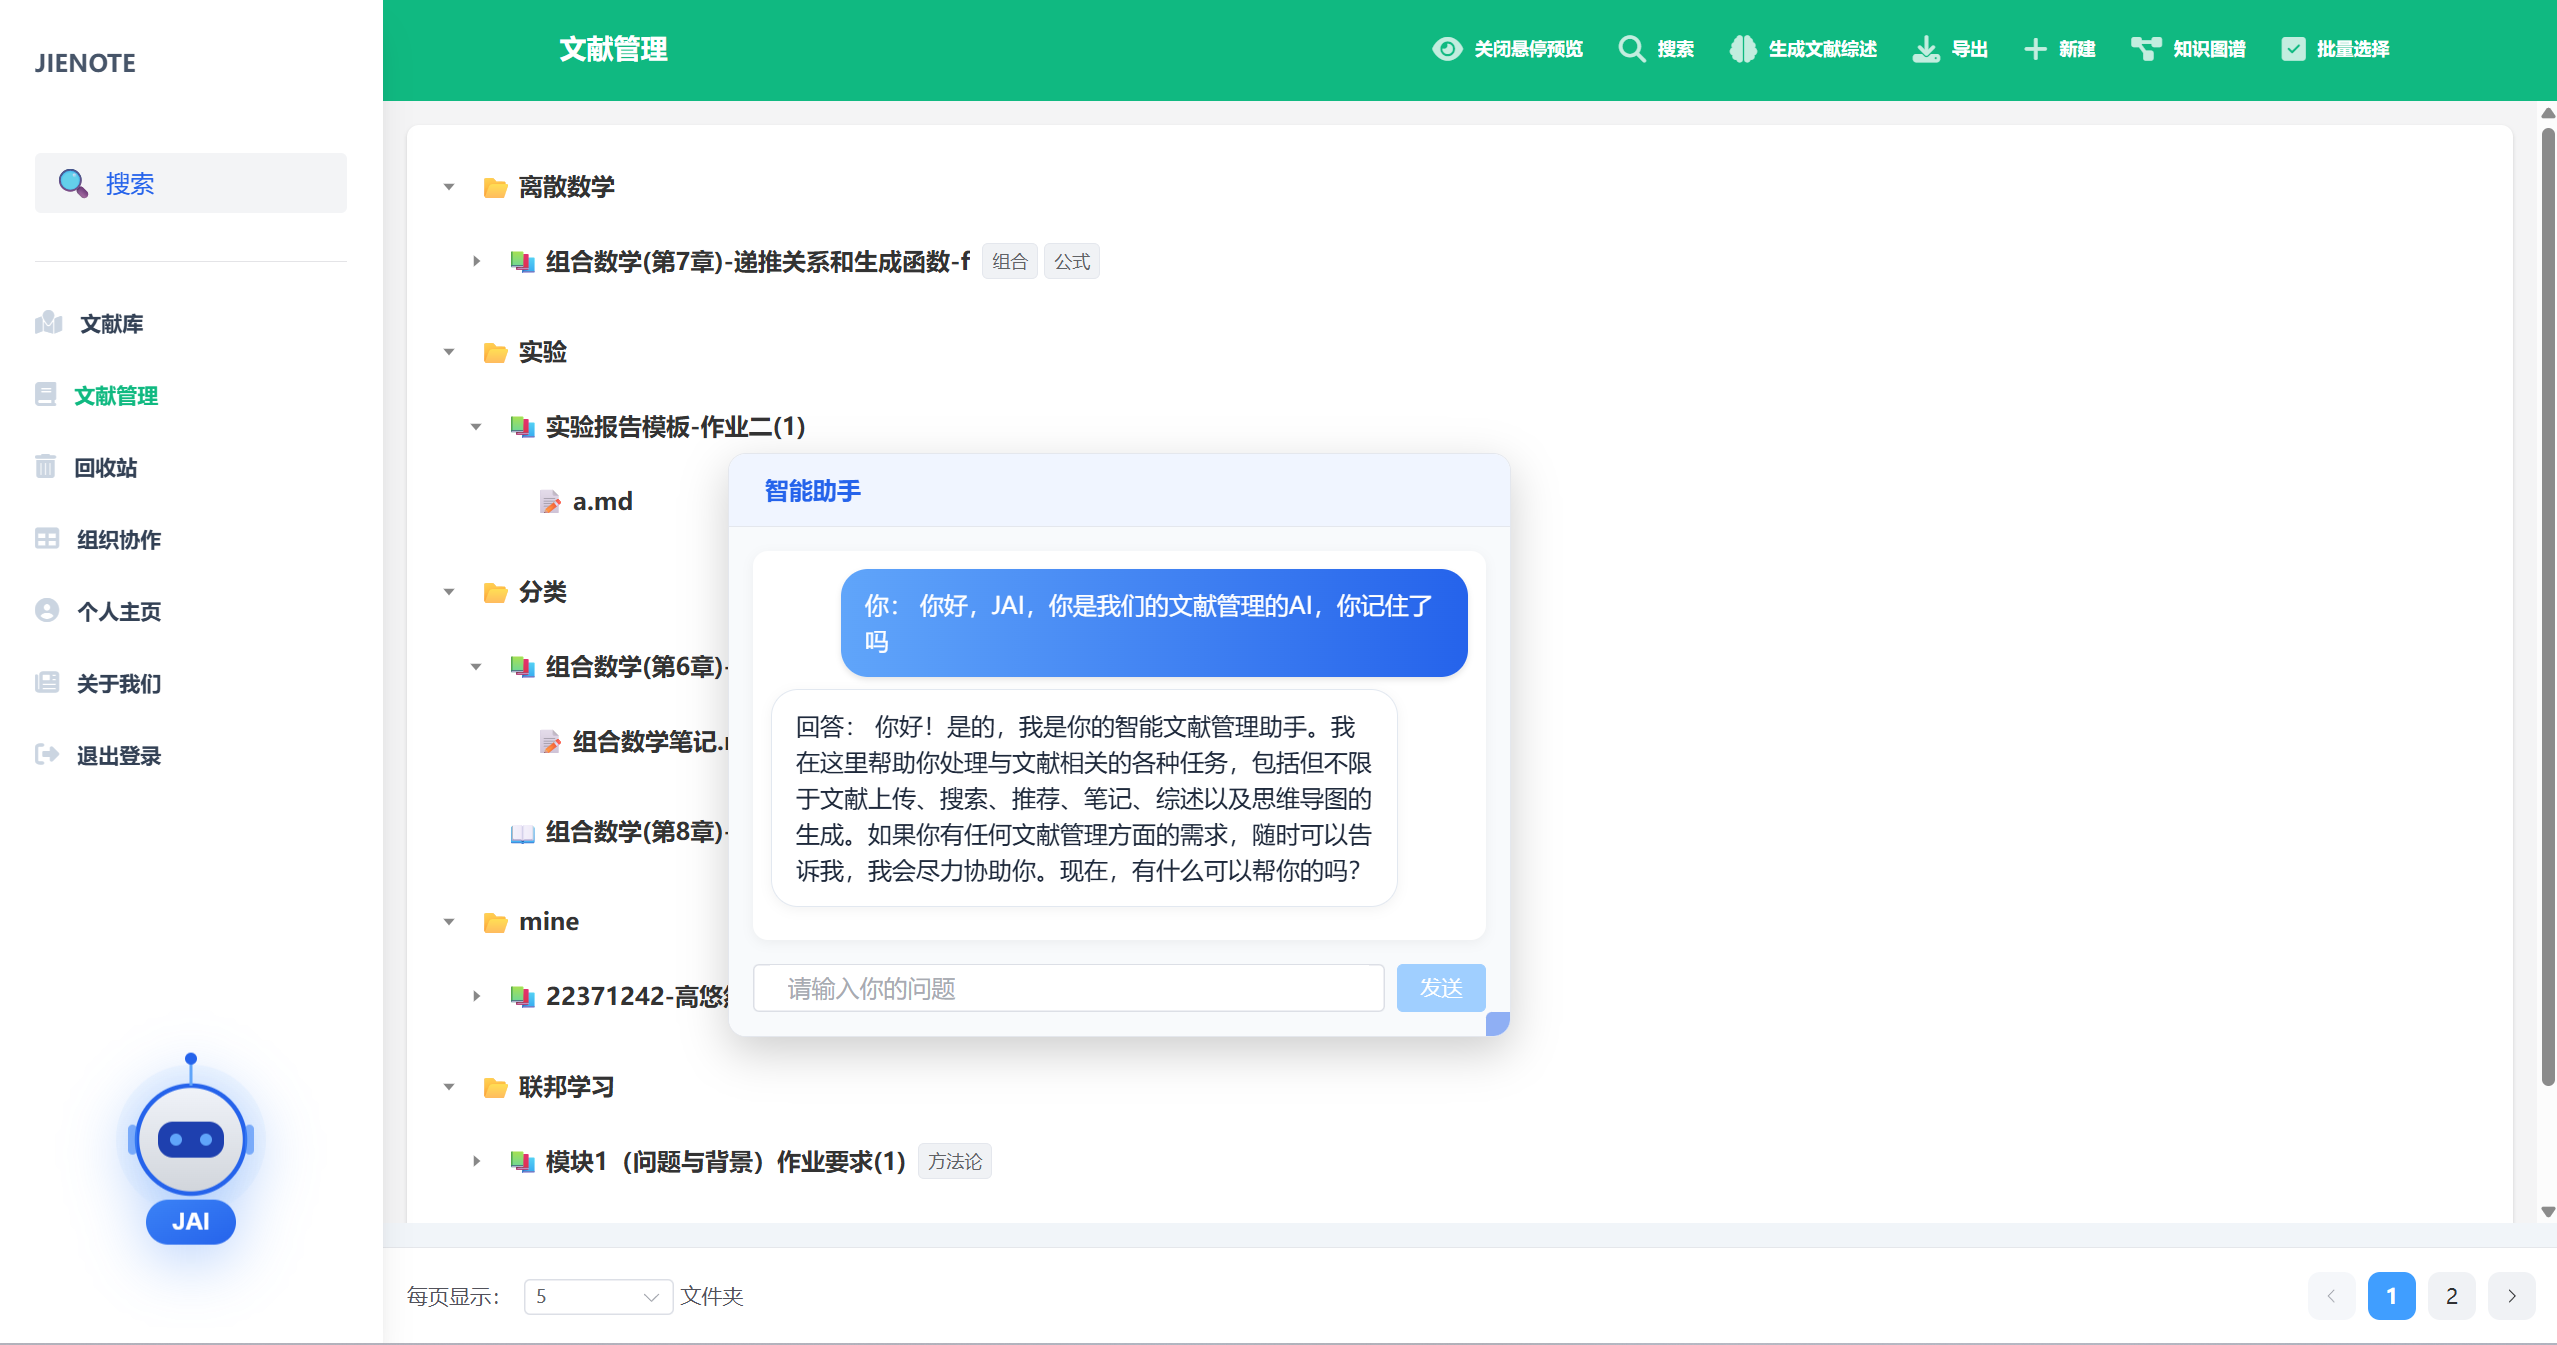This screenshot has height=1345, width=2557.
Task: Open the per-page 5 dropdown
Action: tap(597, 1296)
